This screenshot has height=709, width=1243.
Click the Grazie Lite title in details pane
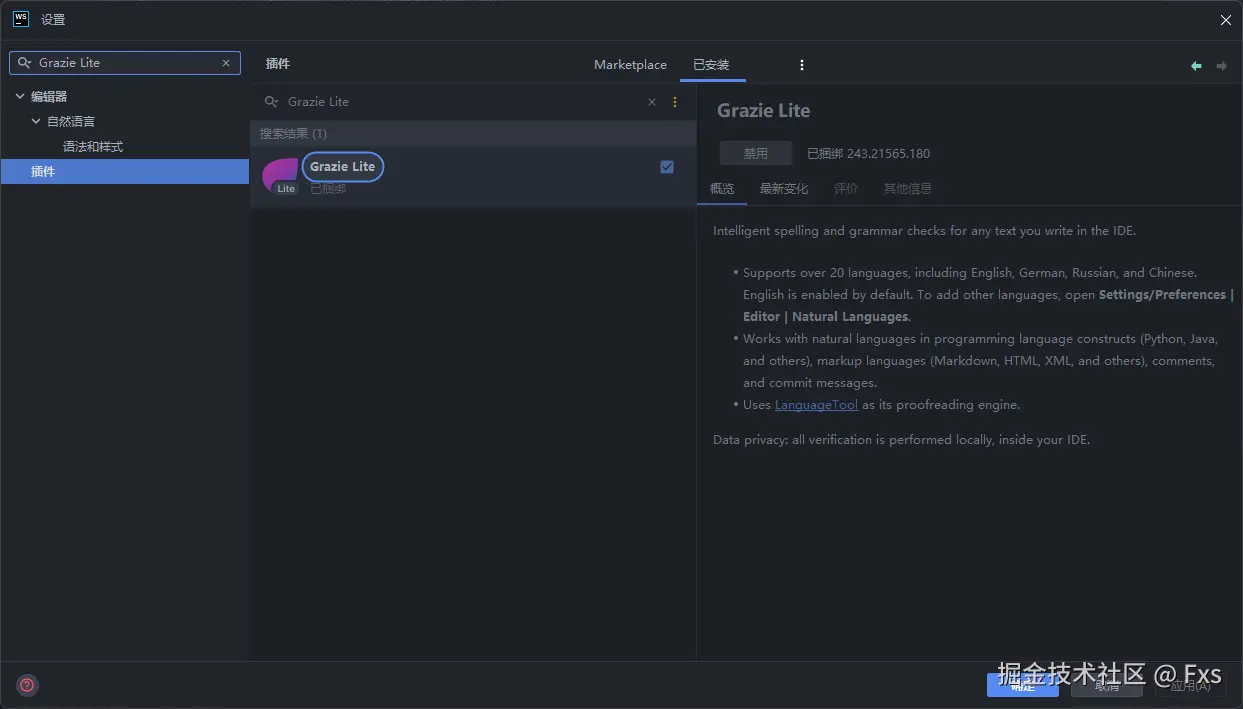pyautogui.click(x=764, y=111)
